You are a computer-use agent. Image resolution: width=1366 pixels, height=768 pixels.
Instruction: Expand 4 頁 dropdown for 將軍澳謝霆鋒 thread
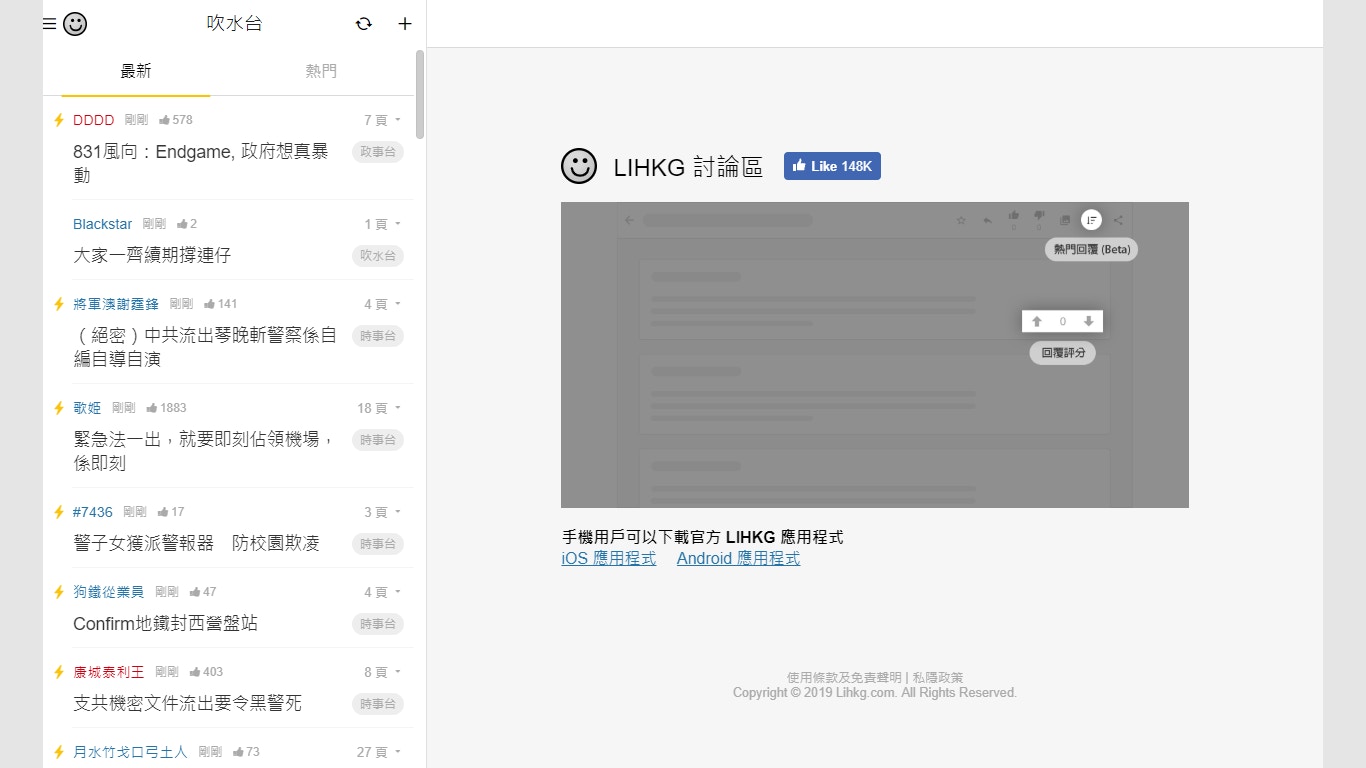pos(382,304)
